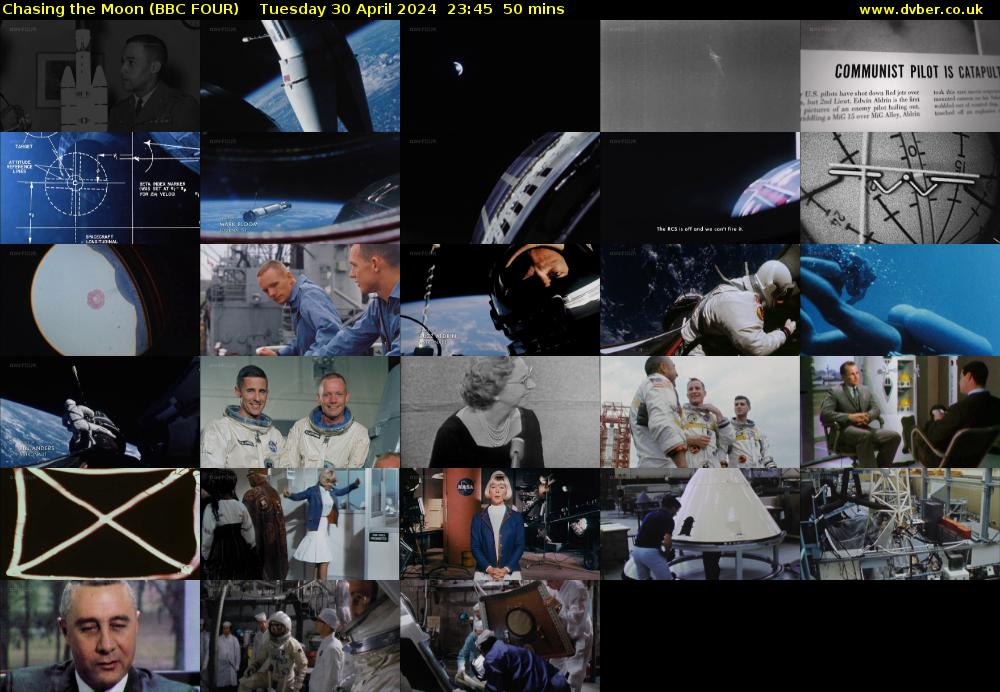Screen dimensions: 1000x692
Task: Select the black-and-white woman at microphone thumbnail
Action: coord(500,412)
